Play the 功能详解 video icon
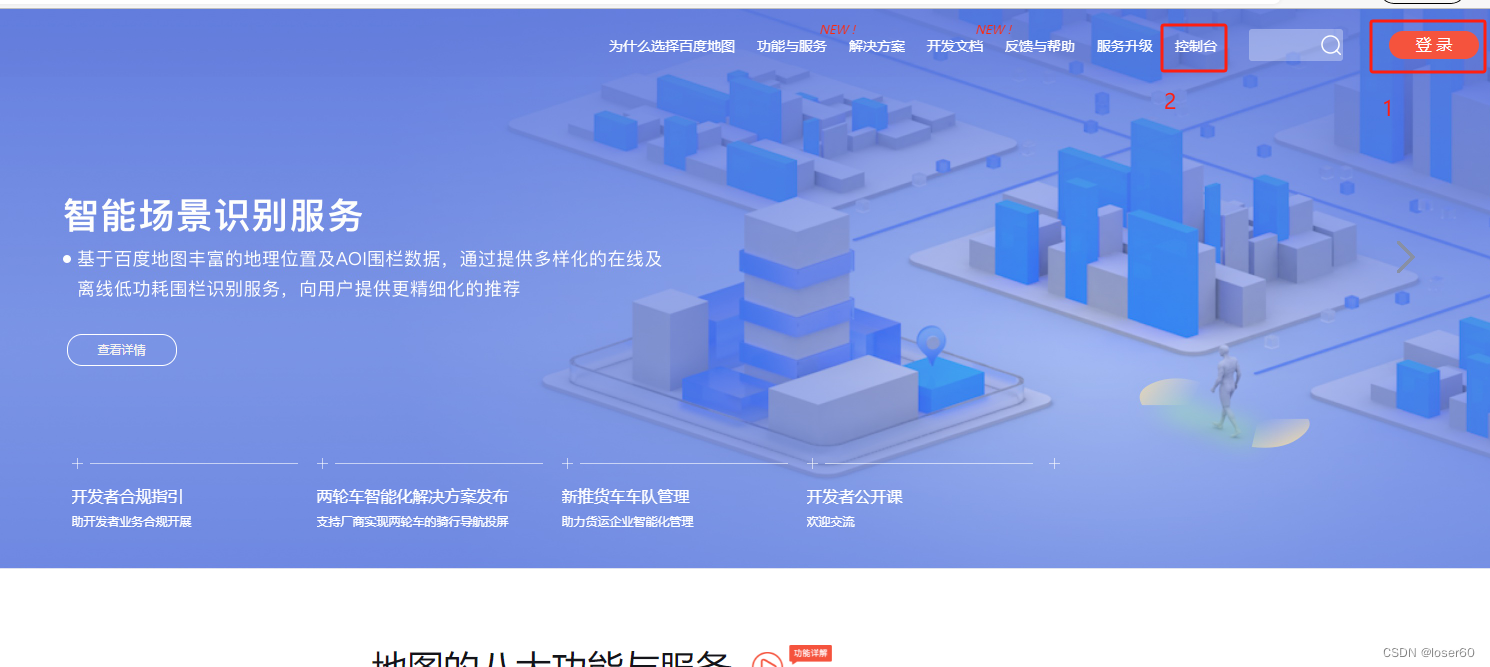Viewport: 1490px width, 667px height. tap(768, 661)
